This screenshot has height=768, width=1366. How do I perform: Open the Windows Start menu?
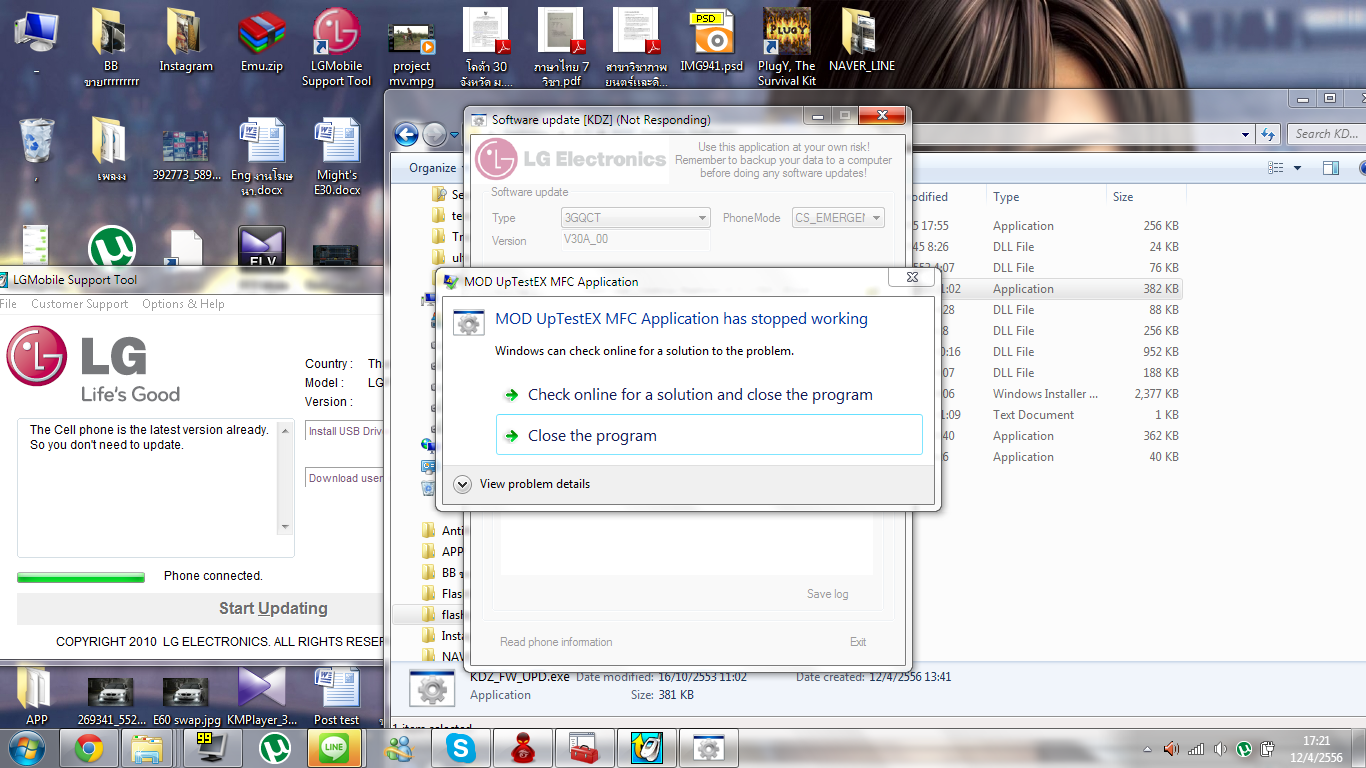25,747
